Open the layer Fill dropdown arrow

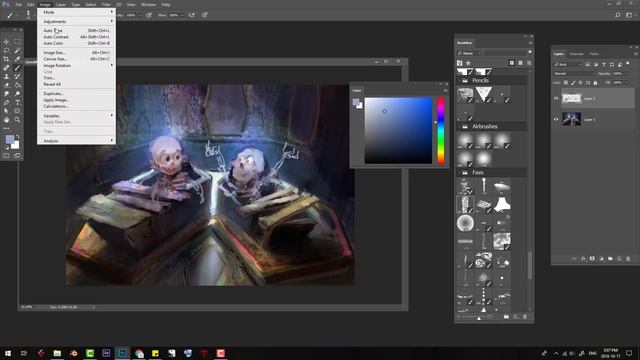pyautogui.click(x=627, y=83)
